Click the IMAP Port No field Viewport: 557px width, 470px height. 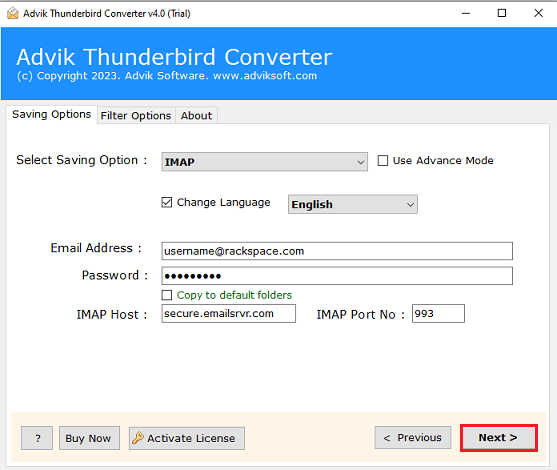click(438, 313)
